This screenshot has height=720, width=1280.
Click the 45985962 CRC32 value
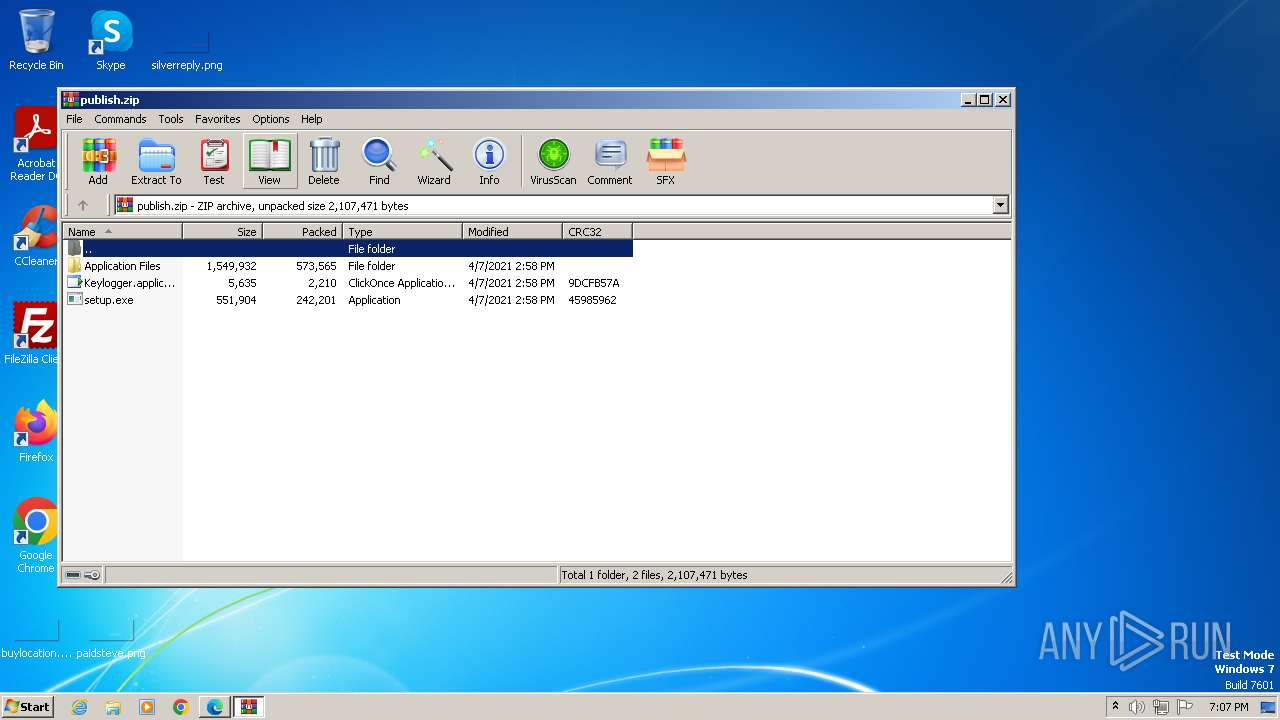(x=592, y=300)
